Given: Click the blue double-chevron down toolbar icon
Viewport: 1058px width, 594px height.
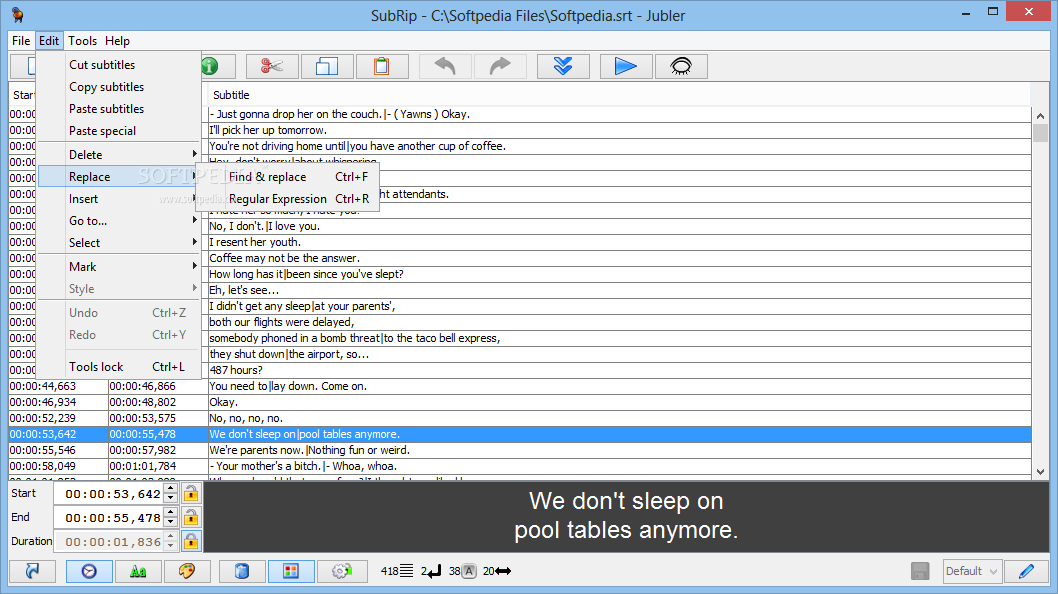Looking at the screenshot, I should pos(563,66).
